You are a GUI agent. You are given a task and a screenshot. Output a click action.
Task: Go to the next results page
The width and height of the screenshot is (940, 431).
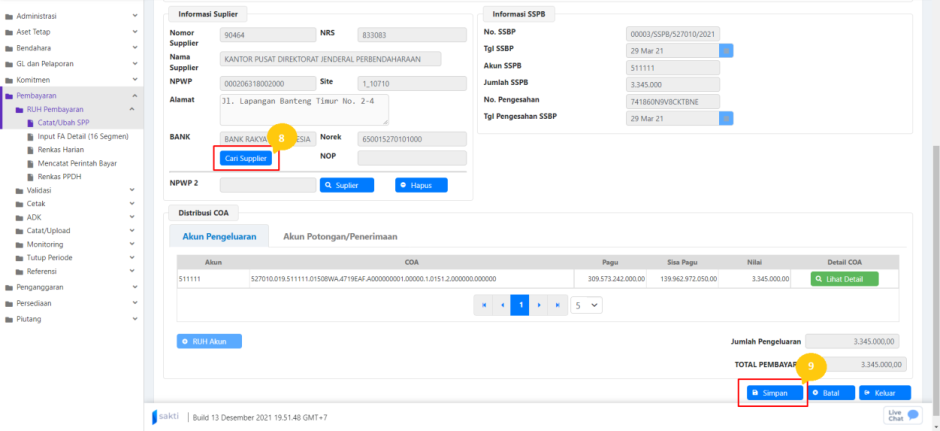pos(538,305)
